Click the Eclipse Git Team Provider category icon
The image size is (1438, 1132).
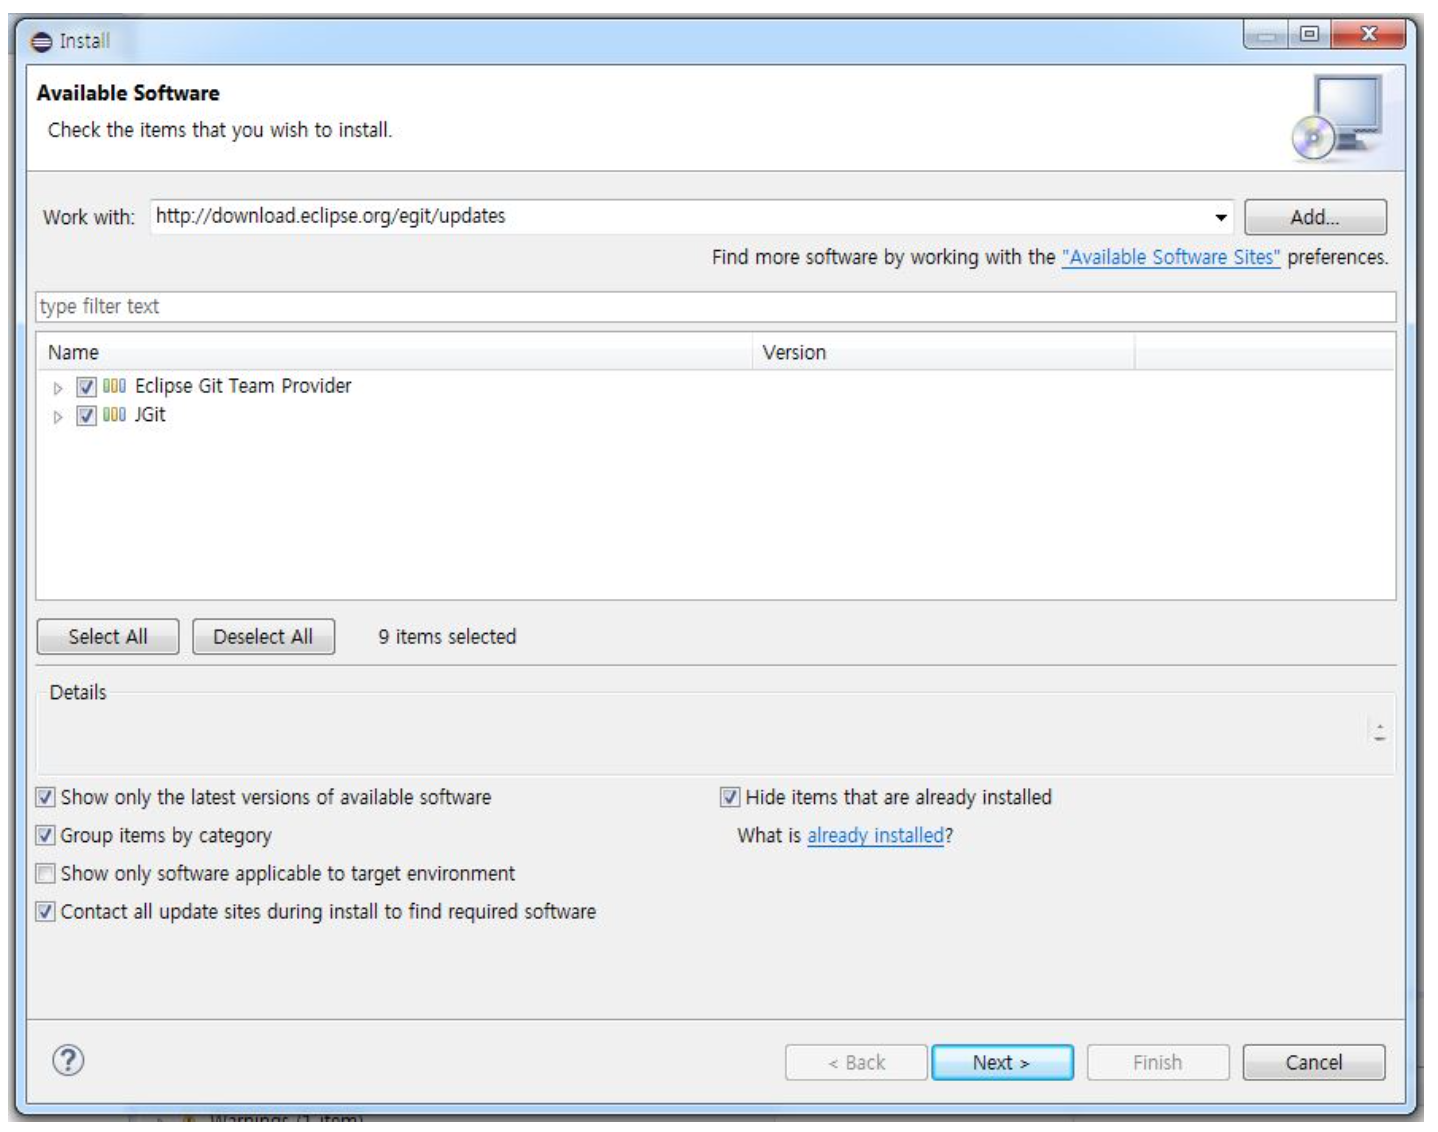point(115,386)
